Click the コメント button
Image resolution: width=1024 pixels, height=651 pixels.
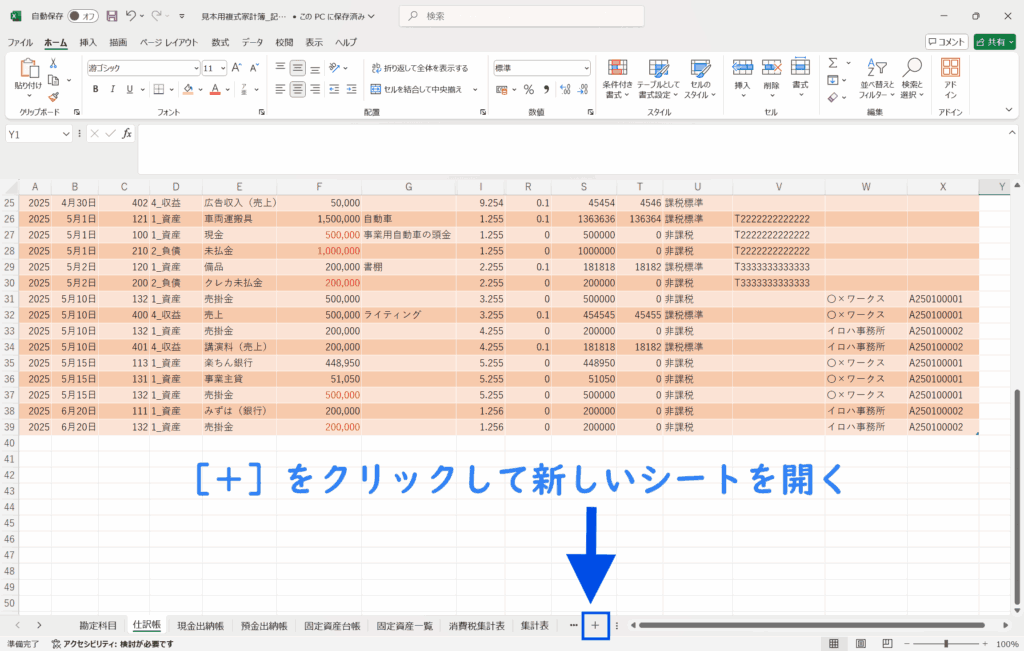(x=947, y=42)
